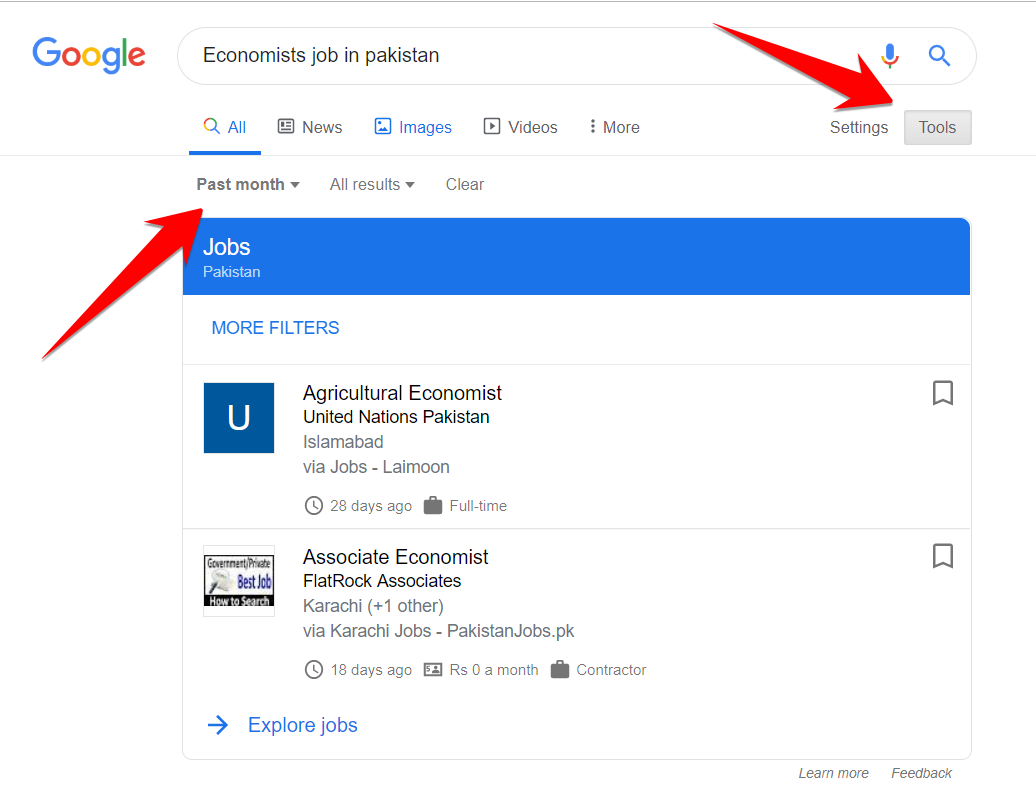1036x797 pixels.
Task: Toggle the Tools button
Action: coord(938,128)
